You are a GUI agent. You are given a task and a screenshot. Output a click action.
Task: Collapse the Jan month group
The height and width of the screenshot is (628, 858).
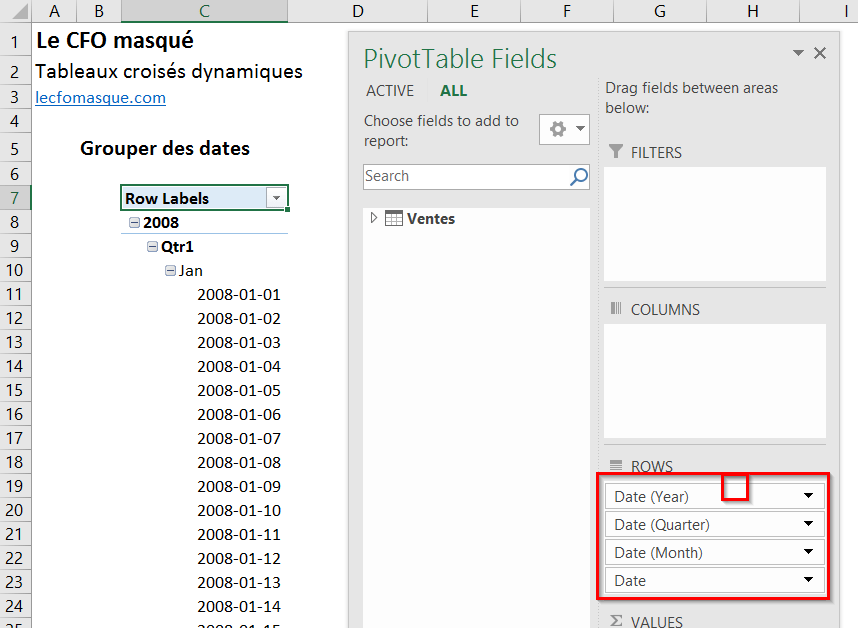170,271
